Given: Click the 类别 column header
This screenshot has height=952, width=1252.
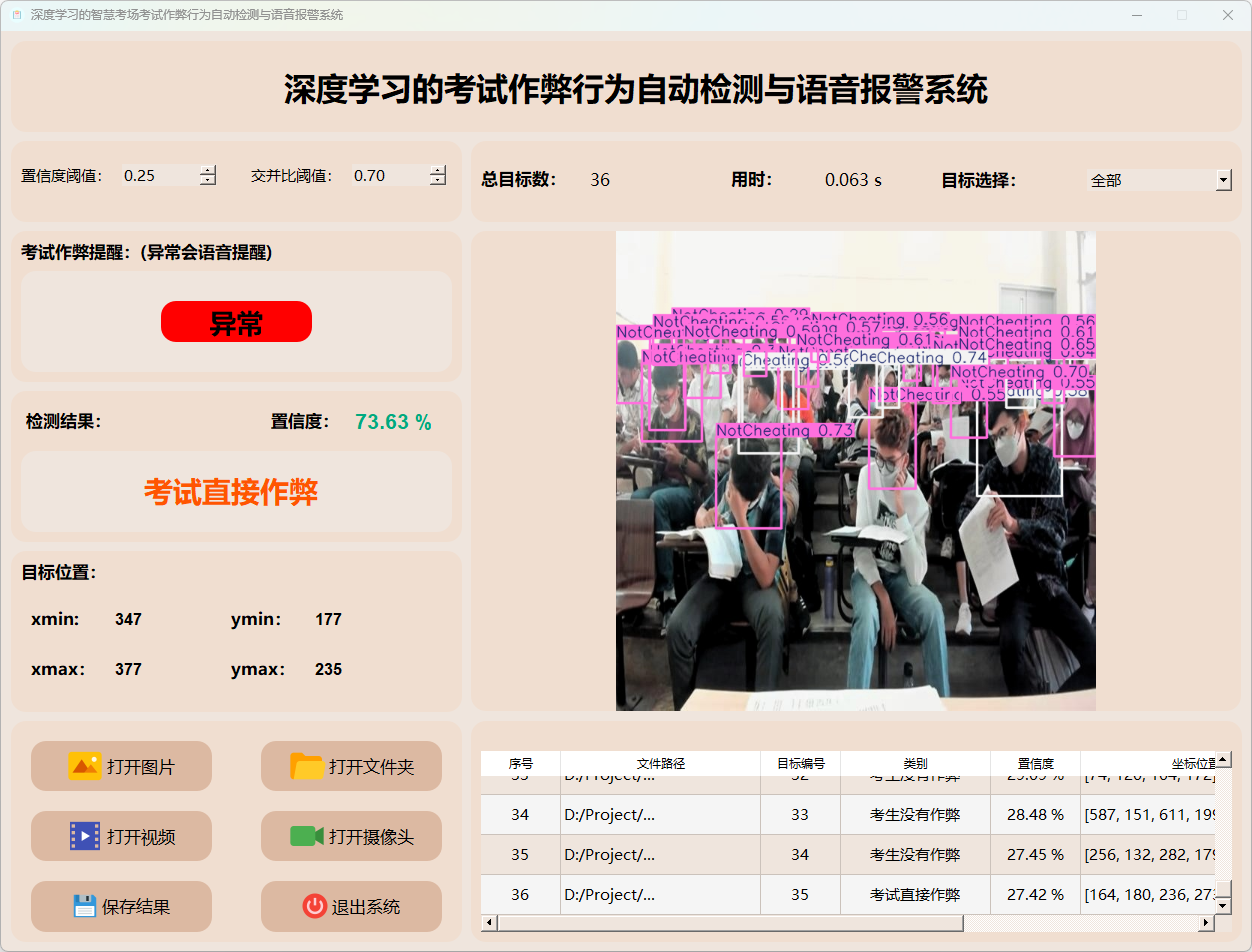Looking at the screenshot, I should pyautogui.click(x=915, y=763).
